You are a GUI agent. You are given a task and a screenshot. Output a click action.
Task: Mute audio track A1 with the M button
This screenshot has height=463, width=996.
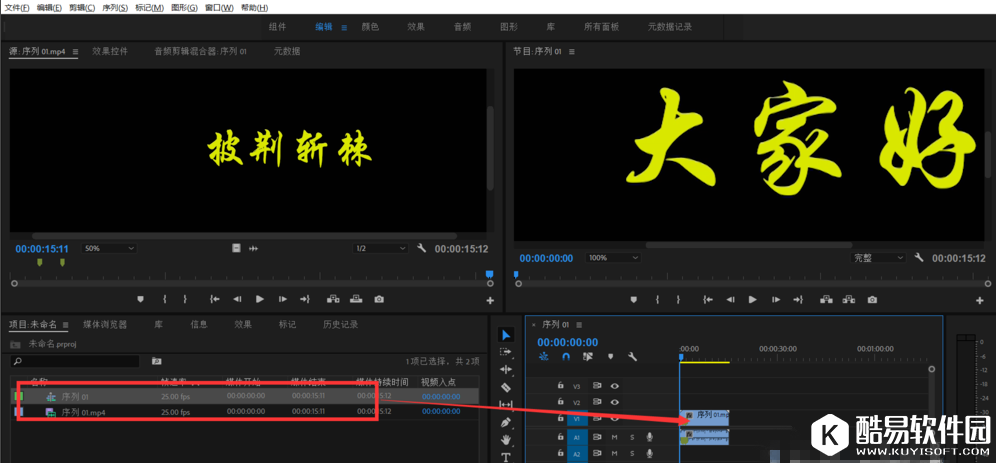(615, 437)
